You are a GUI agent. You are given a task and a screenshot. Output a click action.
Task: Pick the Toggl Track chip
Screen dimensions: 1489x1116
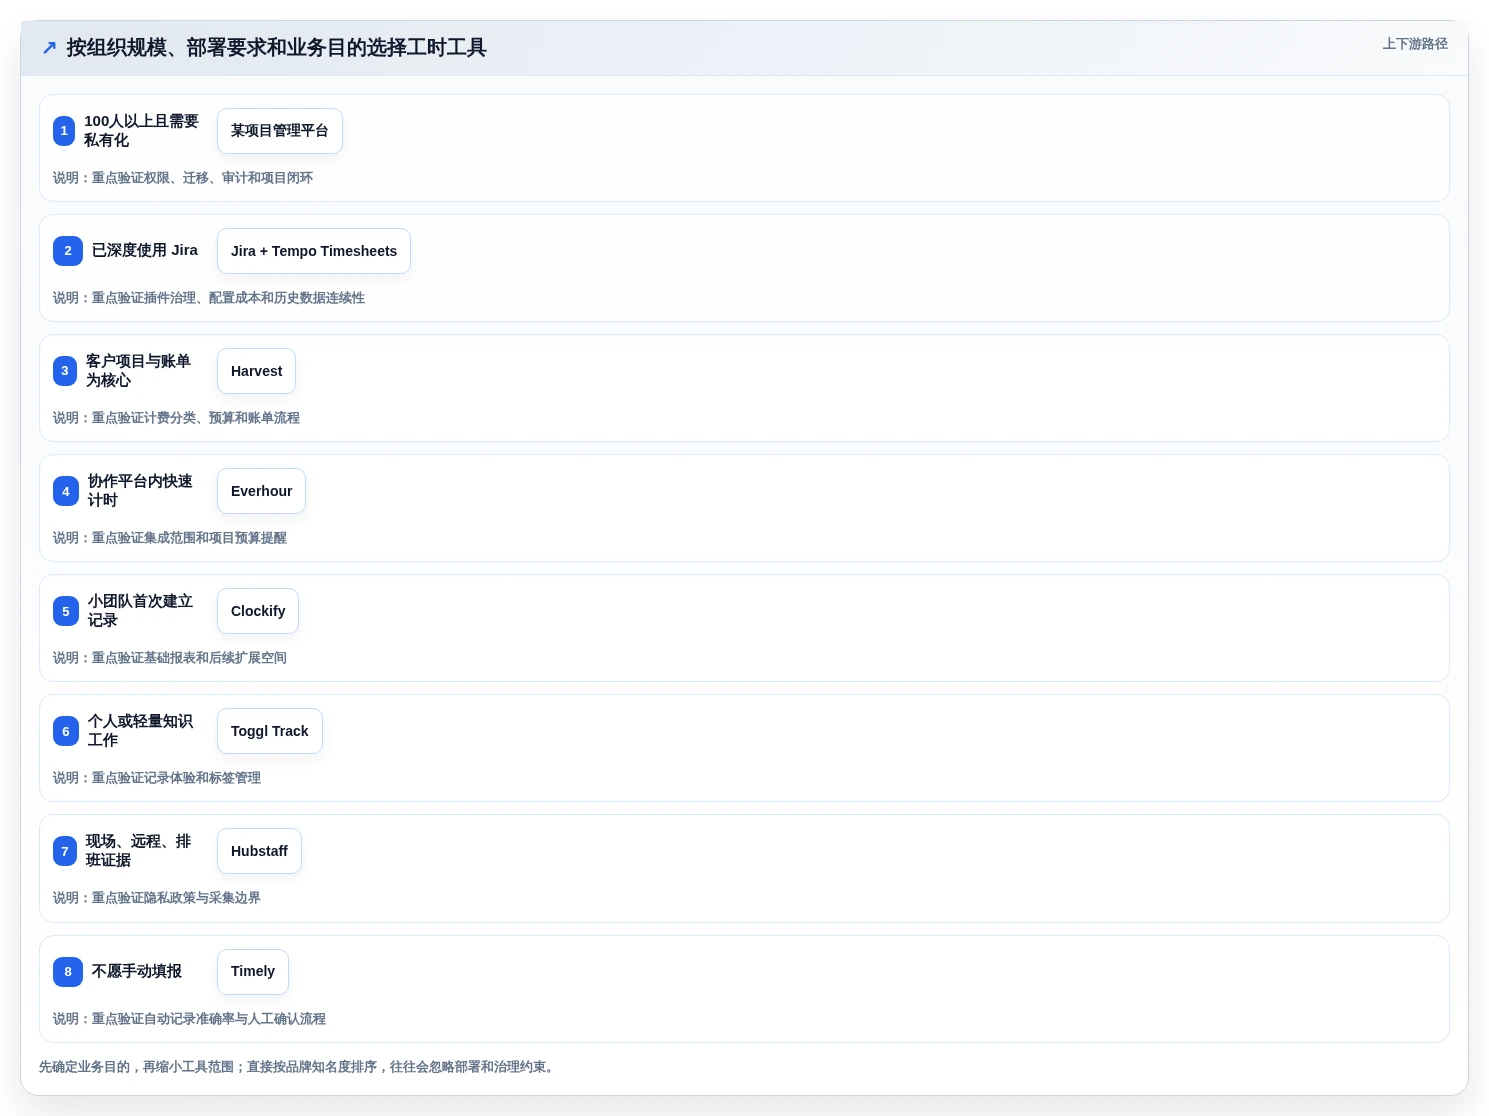coord(270,731)
